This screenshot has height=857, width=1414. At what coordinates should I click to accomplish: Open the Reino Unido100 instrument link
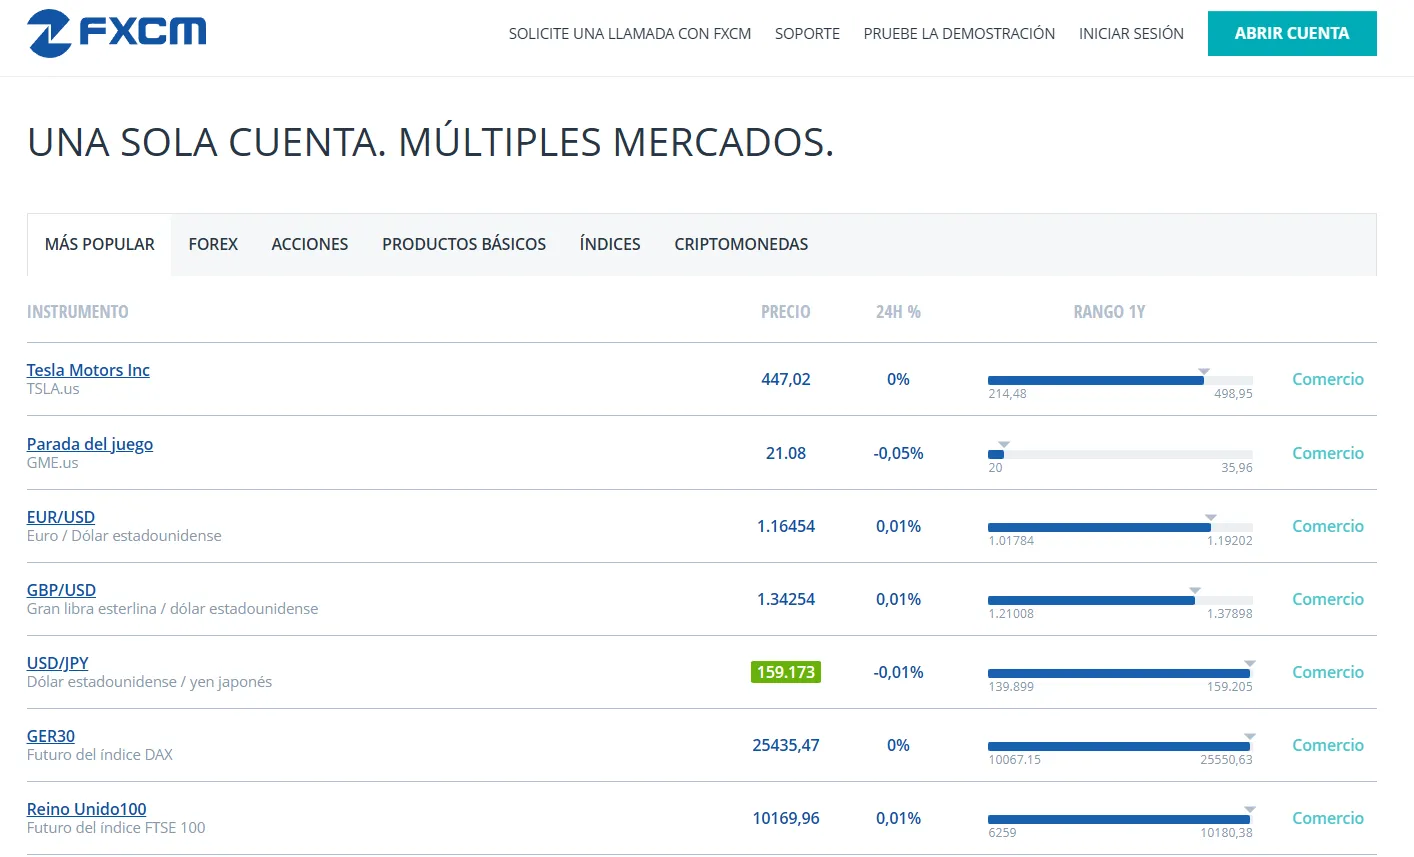[87, 809]
